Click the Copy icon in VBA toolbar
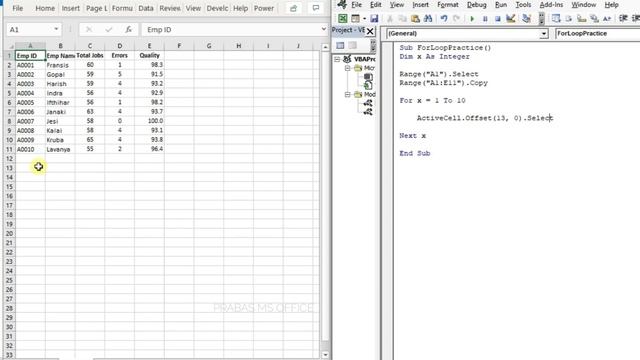 (x=402, y=19)
